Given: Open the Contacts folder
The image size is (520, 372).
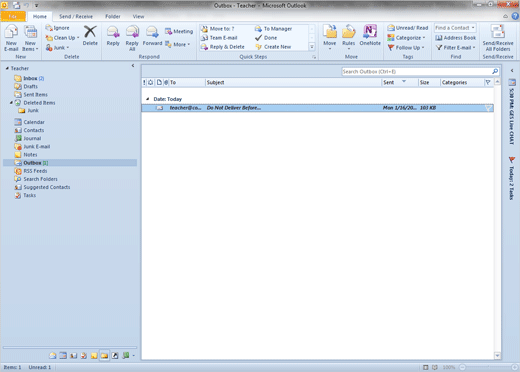Looking at the screenshot, I should click(29, 130).
